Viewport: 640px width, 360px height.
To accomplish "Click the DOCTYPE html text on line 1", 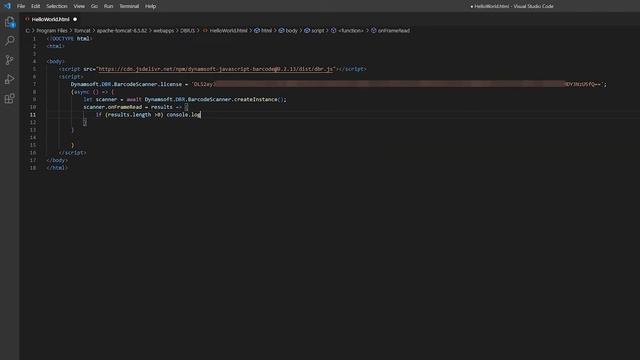I will click(x=69, y=38).
